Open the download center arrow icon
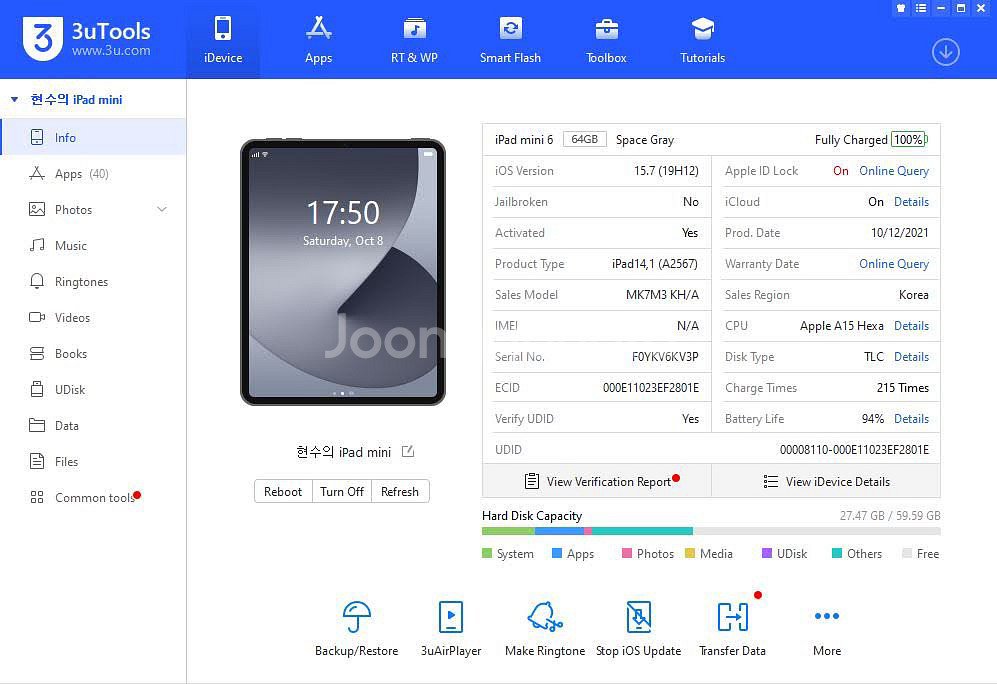The image size is (997, 684). (945, 52)
